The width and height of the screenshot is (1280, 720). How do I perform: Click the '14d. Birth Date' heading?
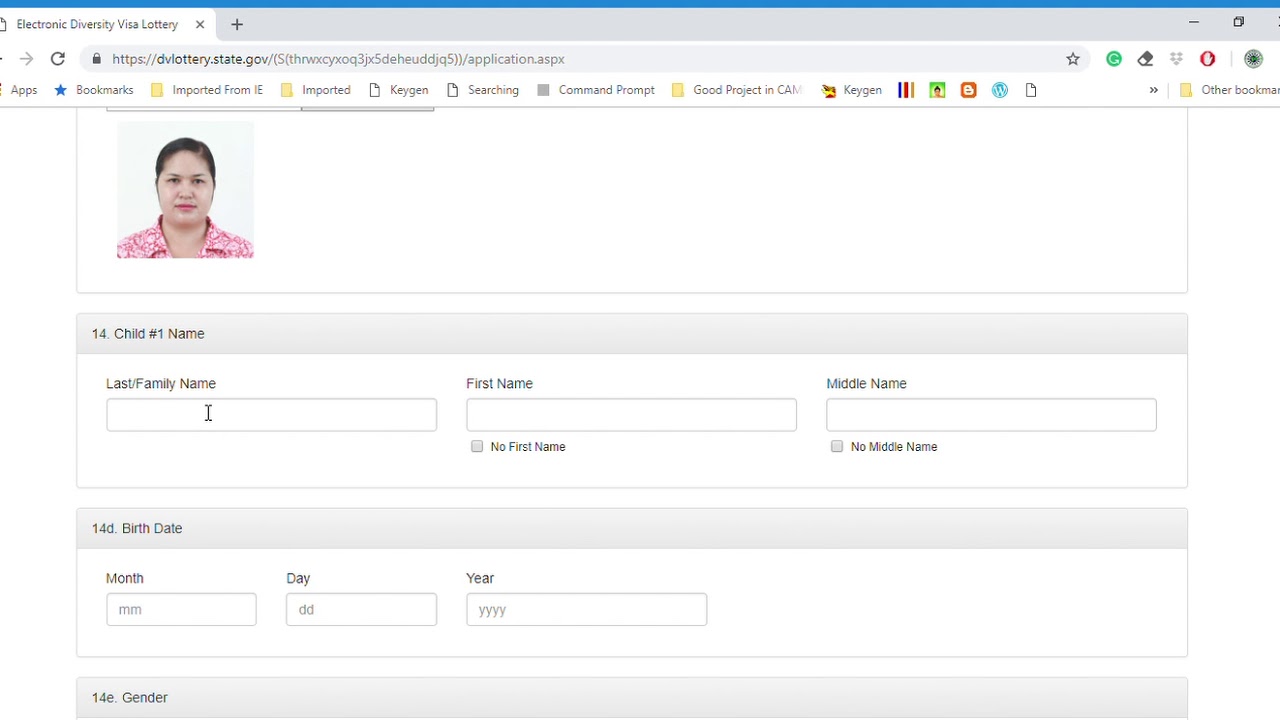137,528
